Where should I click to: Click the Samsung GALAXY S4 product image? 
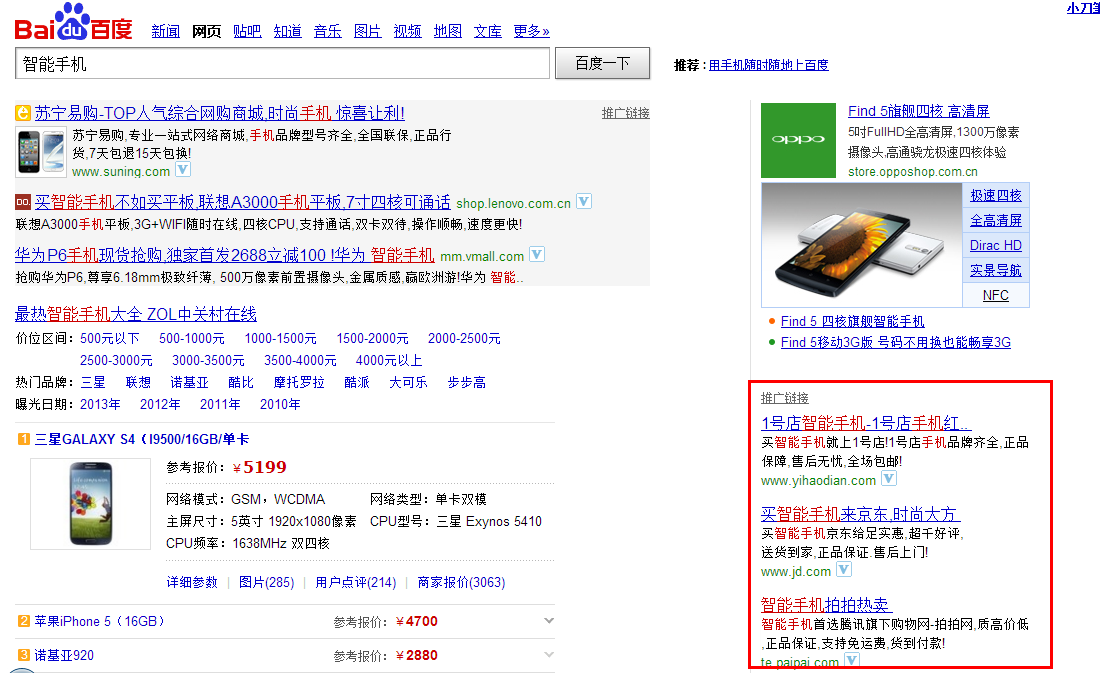[90, 504]
